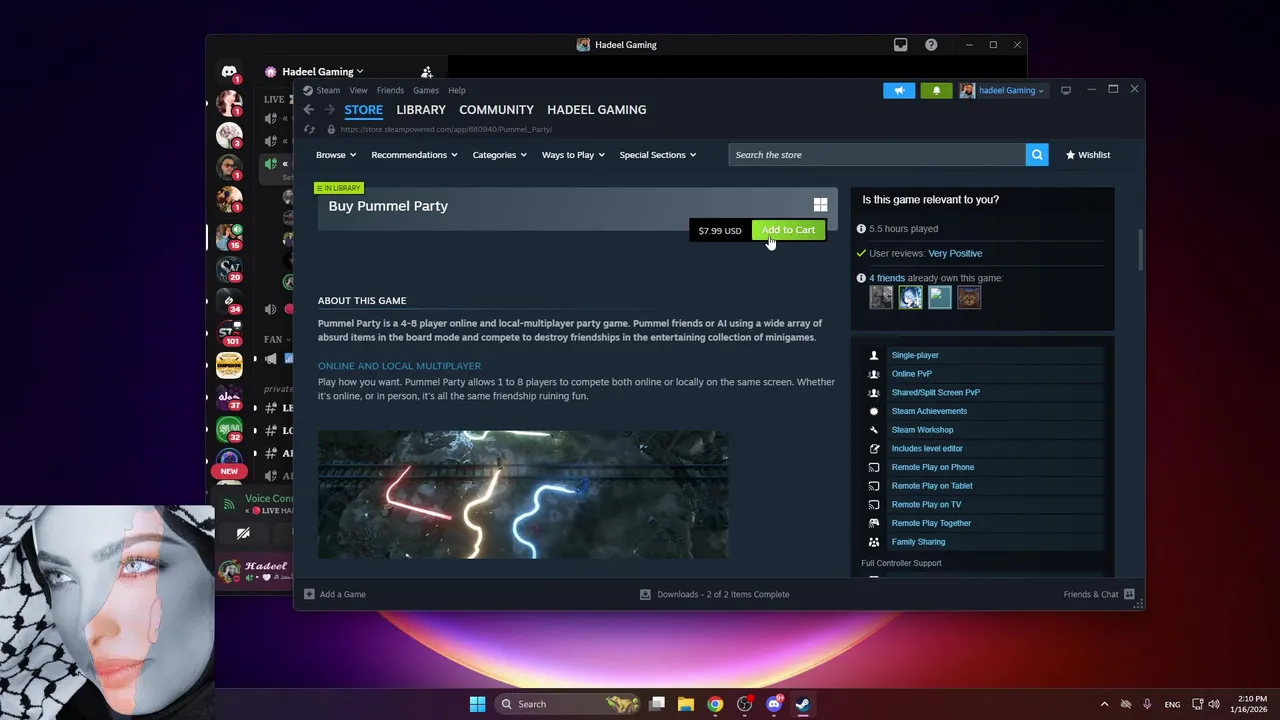Image resolution: width=1280 pixels, height=720 pixels.
Task: Click Discord voice connection signal icon
Action: (229, 504)
